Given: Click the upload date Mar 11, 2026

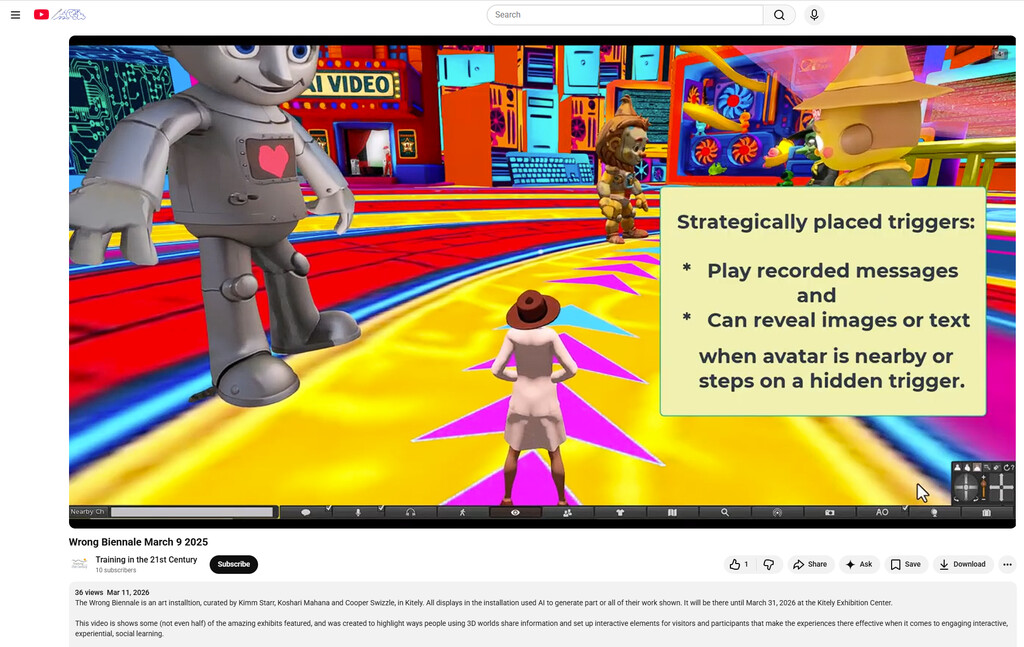Looking at the screenshot, I should click(128, 592).
